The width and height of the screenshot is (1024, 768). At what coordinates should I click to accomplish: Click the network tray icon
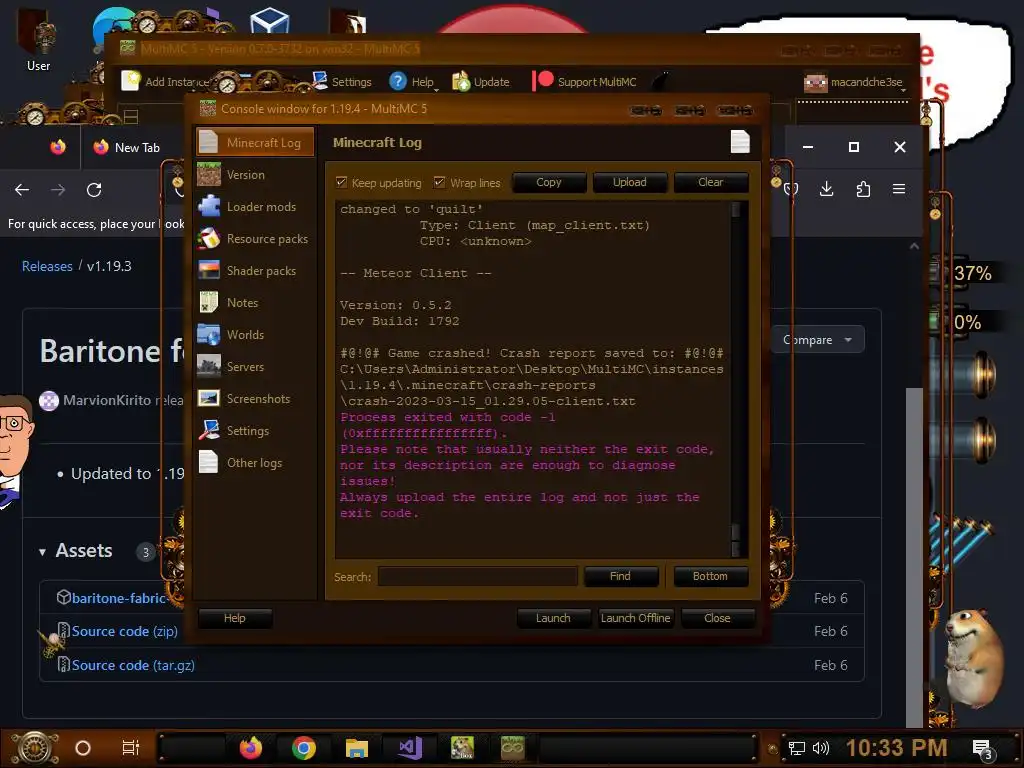(797, 748)
